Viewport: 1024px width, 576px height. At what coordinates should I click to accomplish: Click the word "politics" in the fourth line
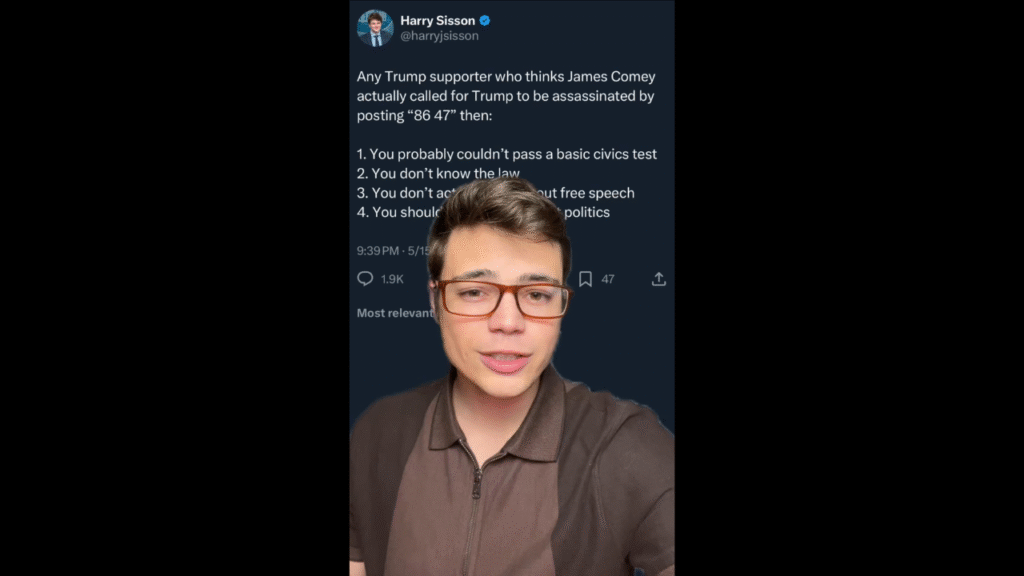click(x=587, y=212)
